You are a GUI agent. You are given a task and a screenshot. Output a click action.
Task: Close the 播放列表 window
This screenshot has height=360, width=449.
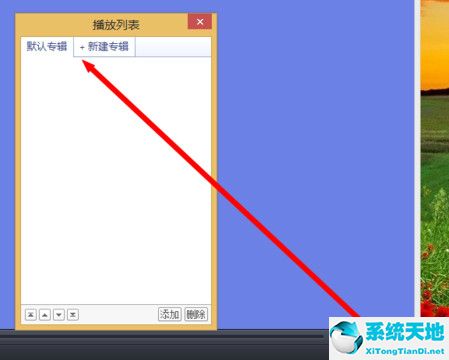click(x=200, y=22)
